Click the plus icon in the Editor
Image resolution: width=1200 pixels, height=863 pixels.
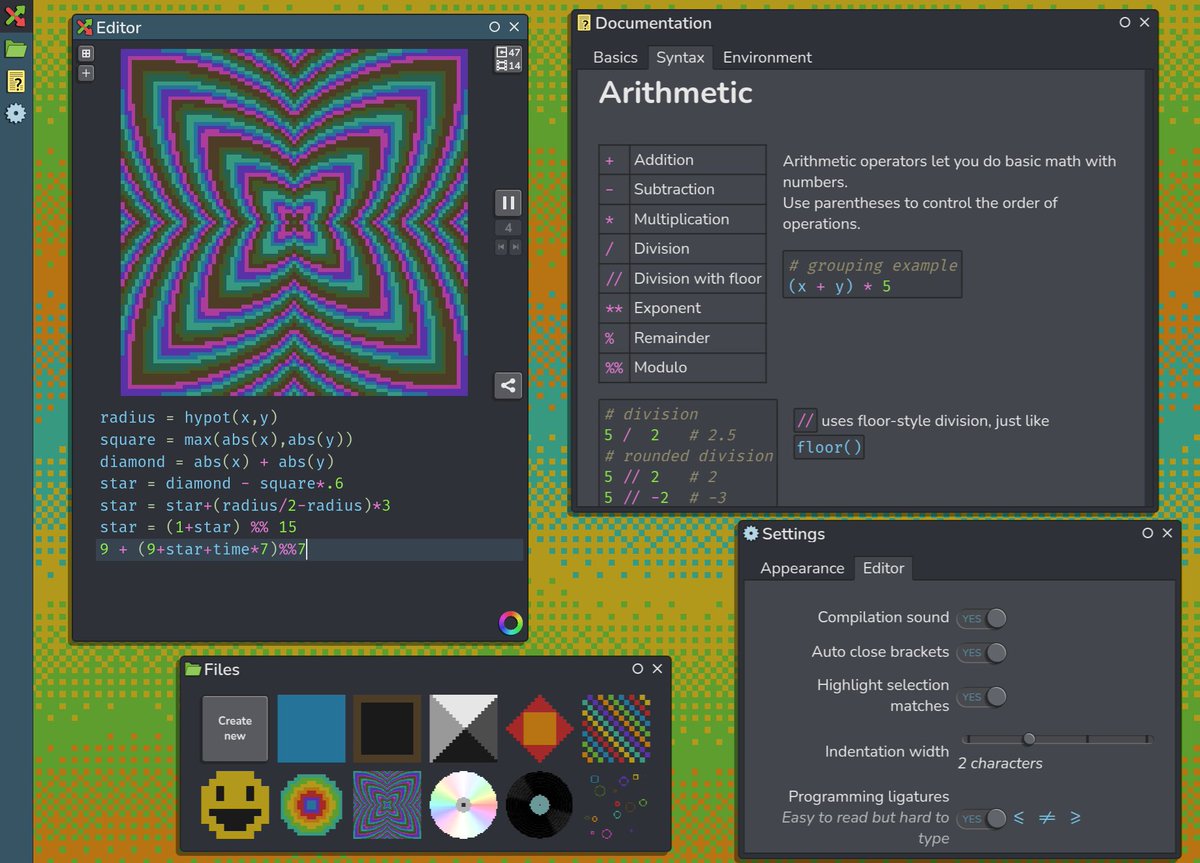click(86, 73)
